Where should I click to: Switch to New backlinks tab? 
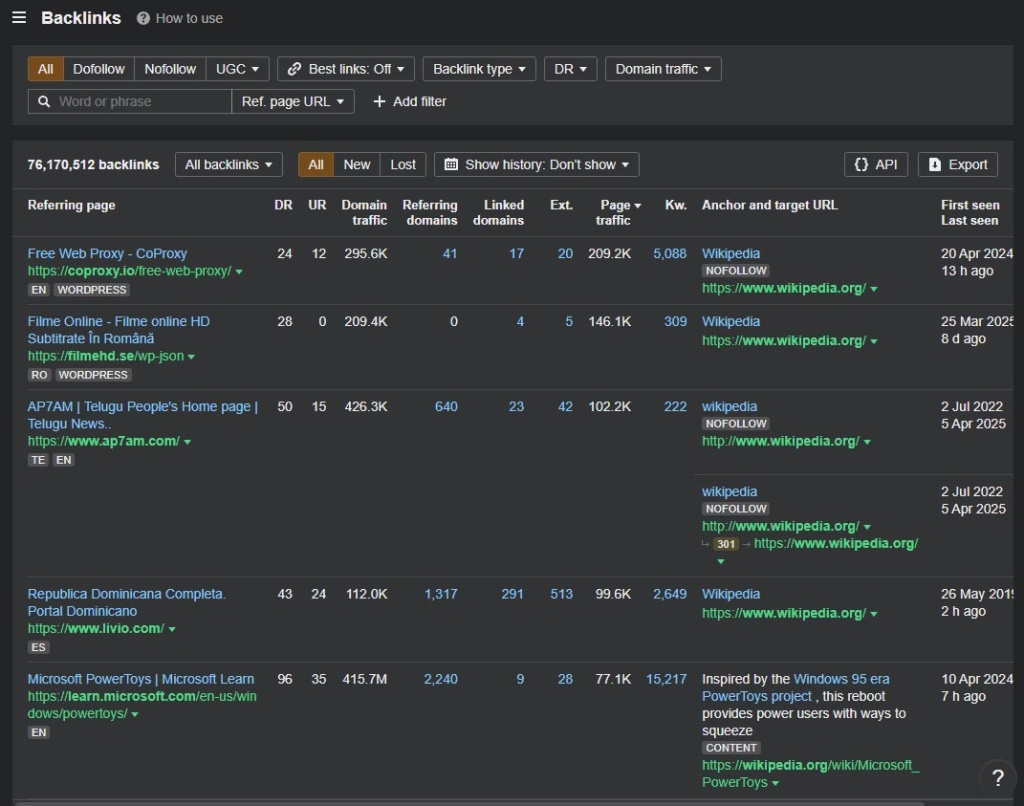[357, 165]
